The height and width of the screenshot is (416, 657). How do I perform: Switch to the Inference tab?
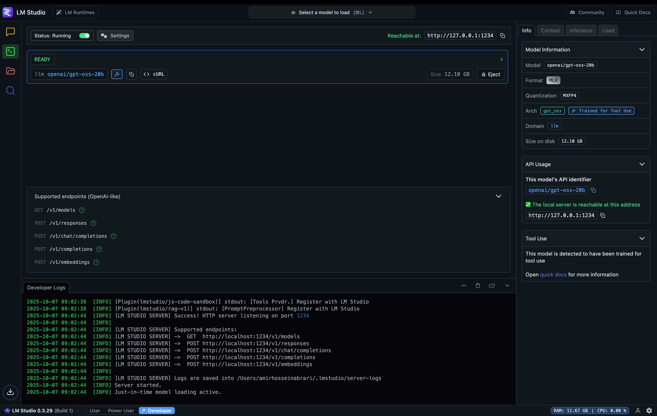(x=580, y=30)
